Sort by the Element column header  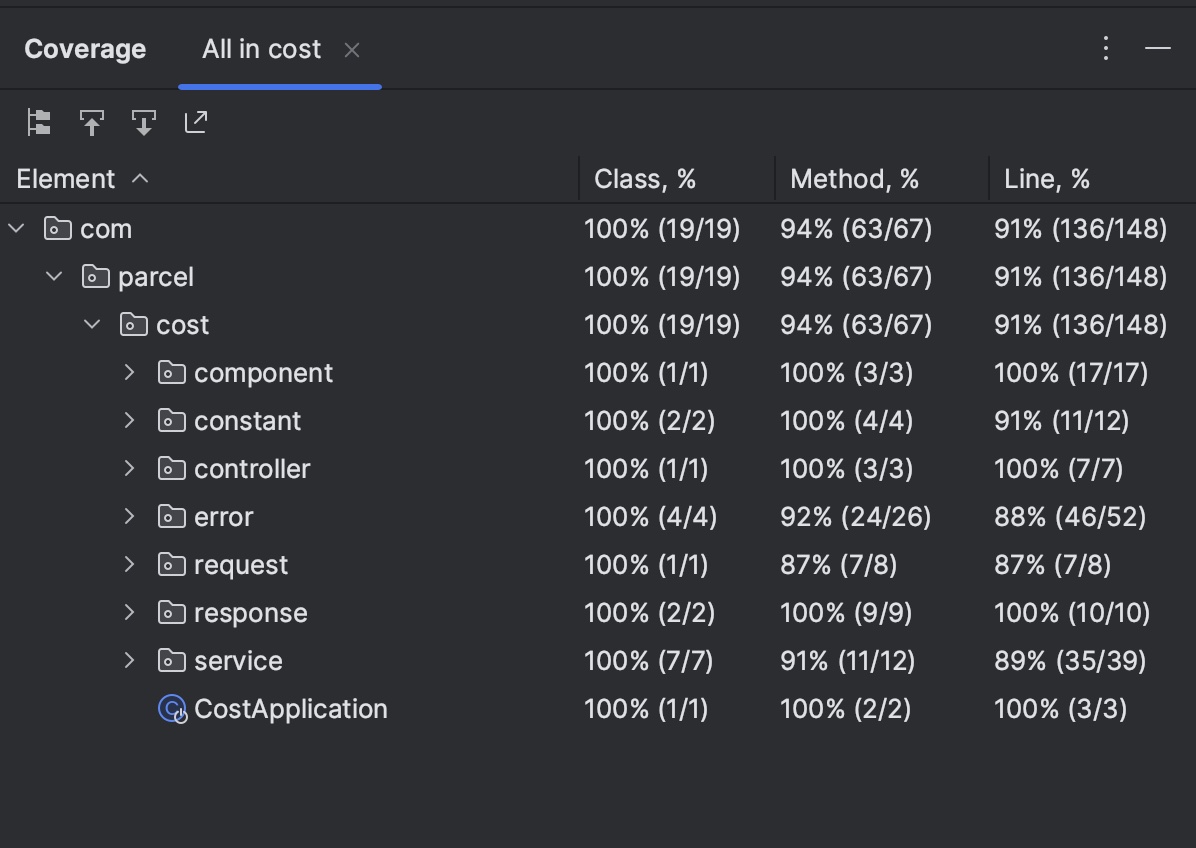click(x=66, y=179)
